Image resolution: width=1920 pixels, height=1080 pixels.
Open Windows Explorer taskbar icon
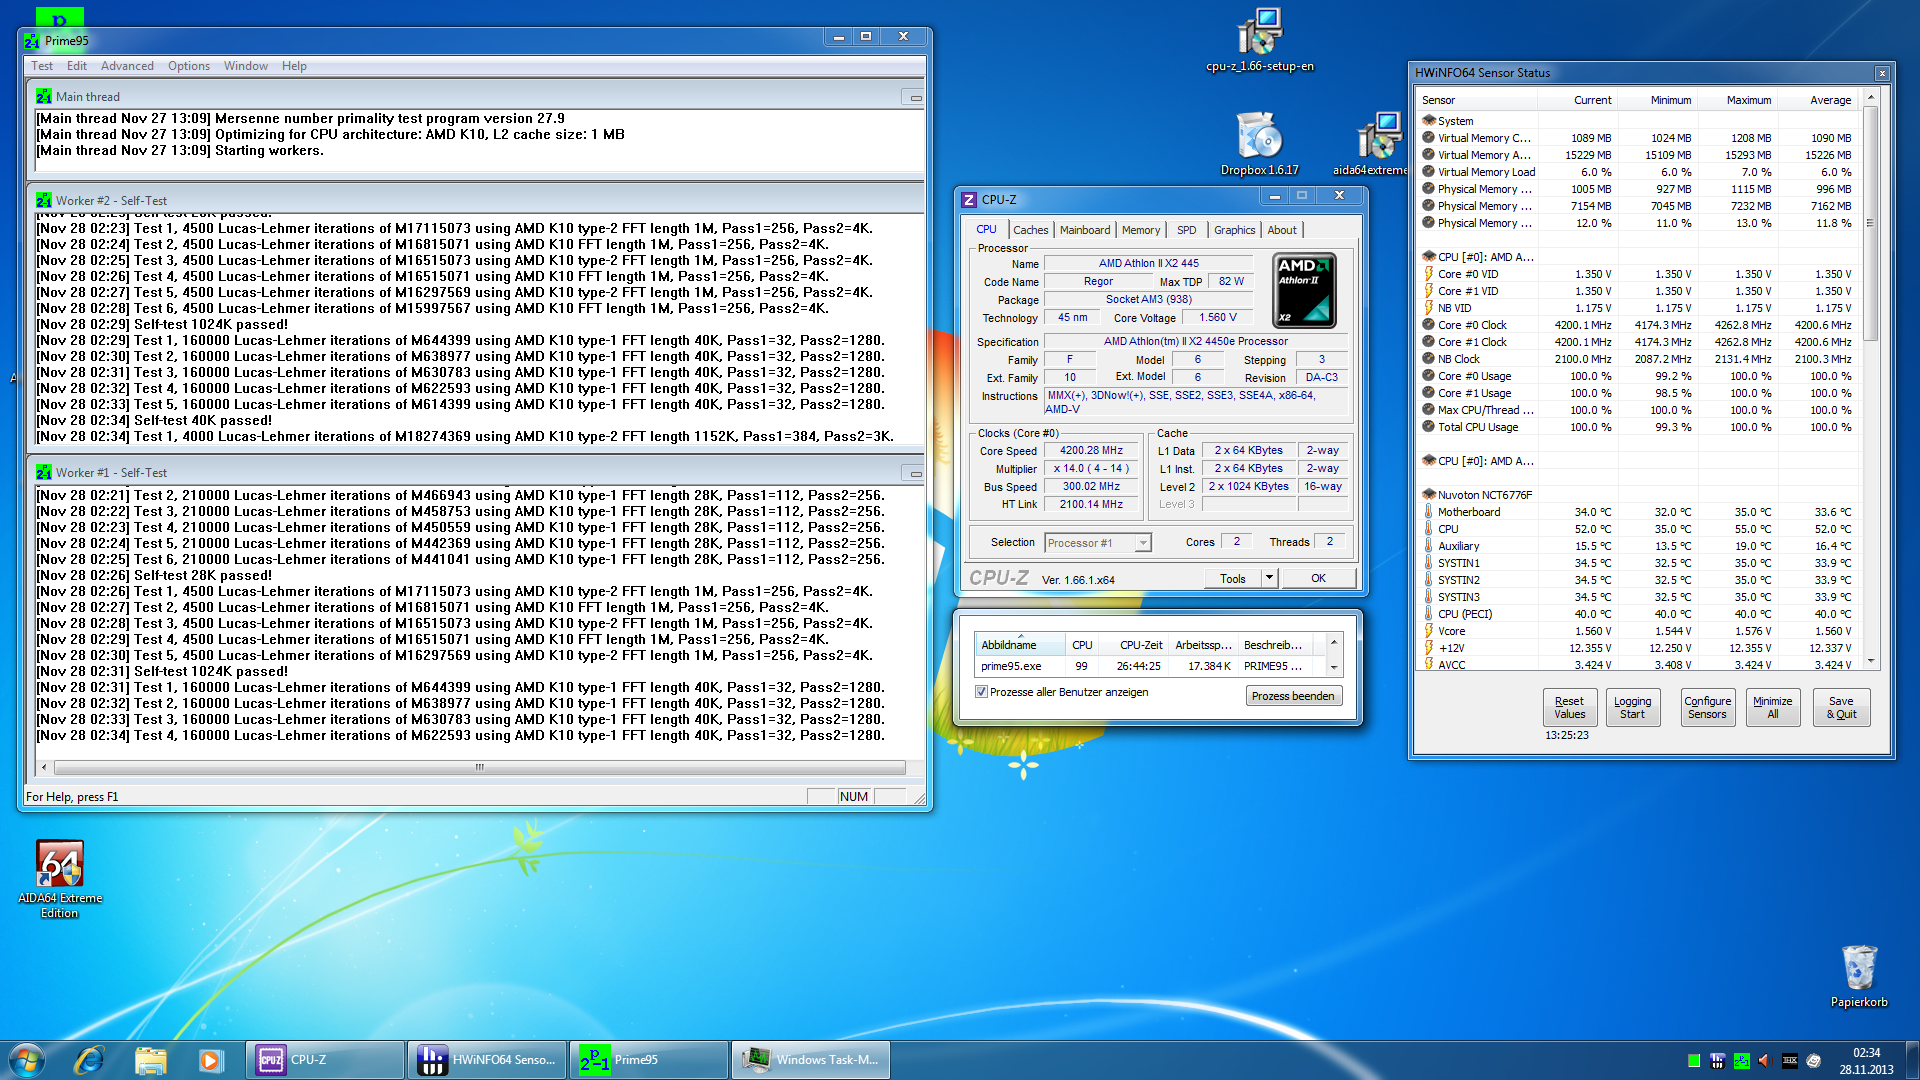[x=150, y=1060]
